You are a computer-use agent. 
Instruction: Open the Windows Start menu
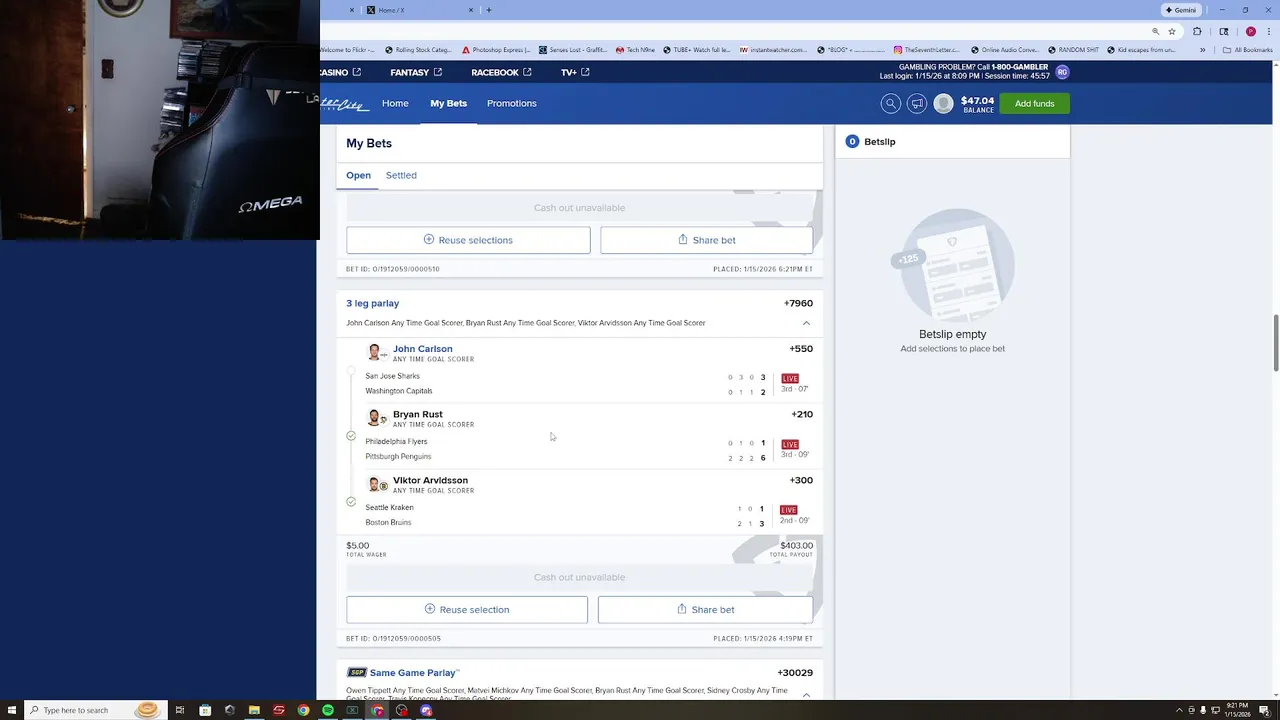[11, 710]
